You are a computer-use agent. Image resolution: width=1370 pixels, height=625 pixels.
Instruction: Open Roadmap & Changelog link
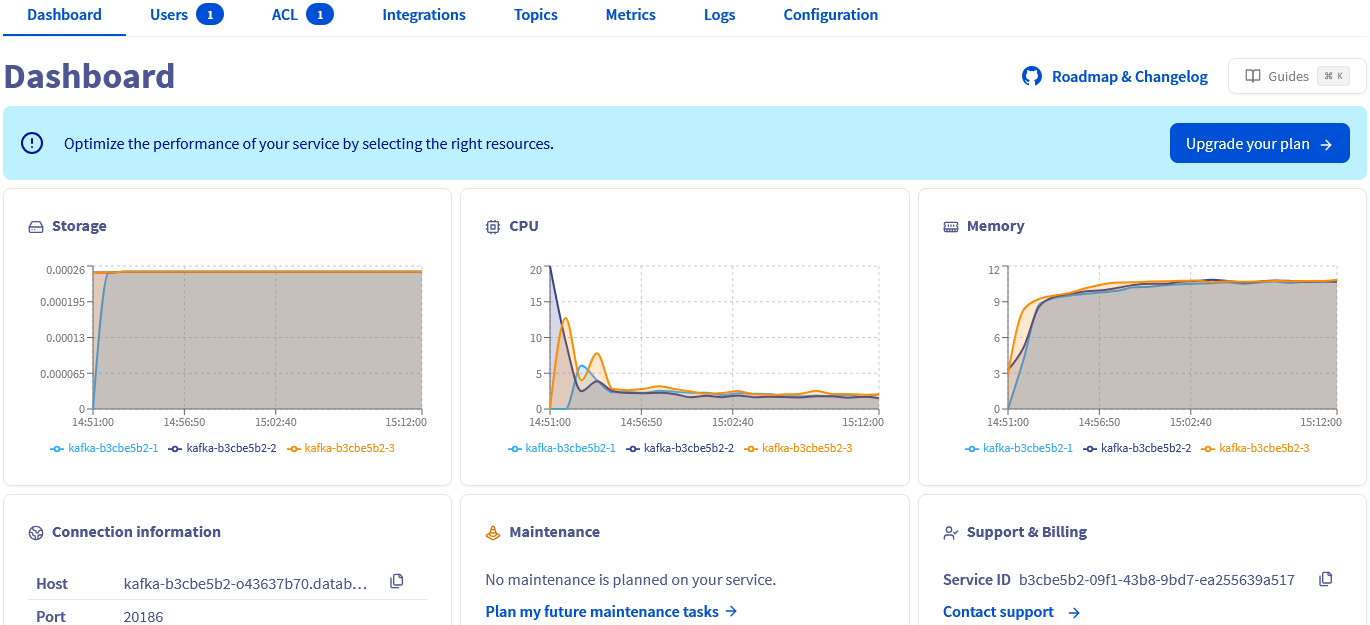click(x=1129, y=76)
